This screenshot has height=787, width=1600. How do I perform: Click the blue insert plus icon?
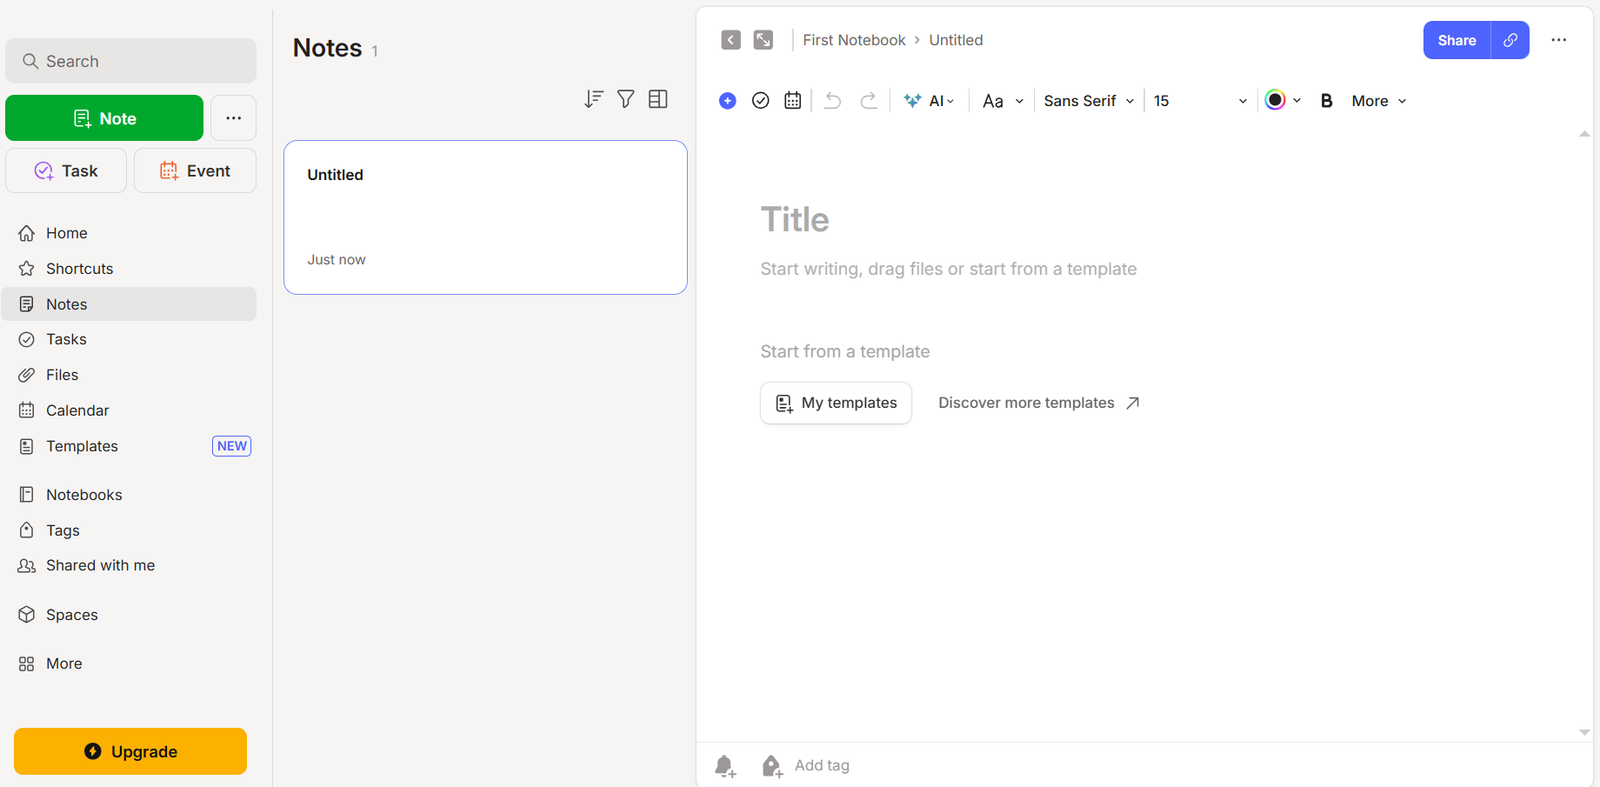727,101
